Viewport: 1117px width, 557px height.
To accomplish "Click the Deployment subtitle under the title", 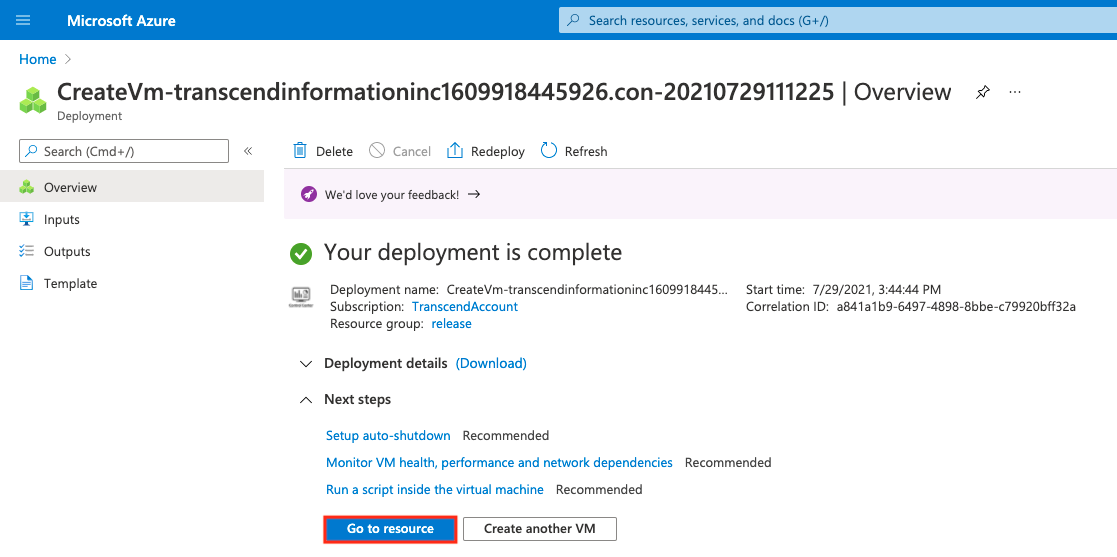I will (89, 115).
